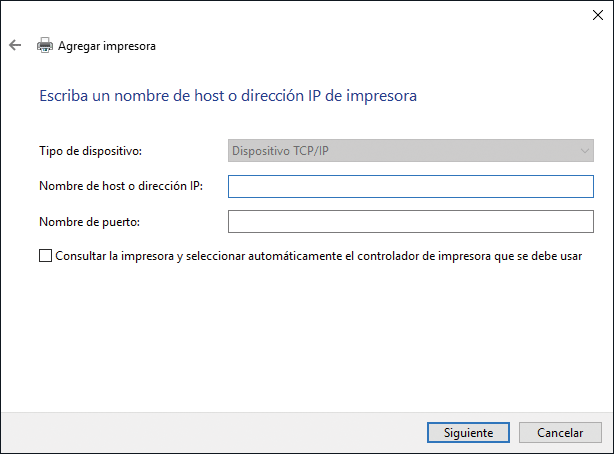Focus the Nombre de host o dirección IP field

411,186
